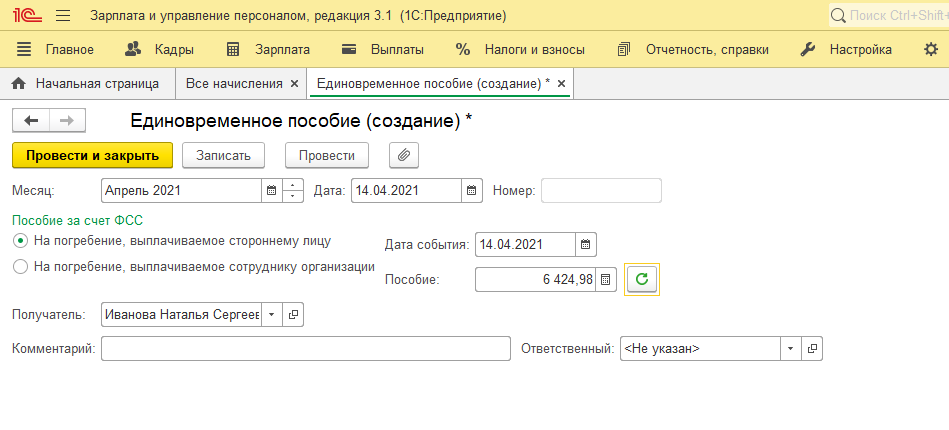Open the Налоги и взносы section
The image size is (949, 430).
click(534, 50)
